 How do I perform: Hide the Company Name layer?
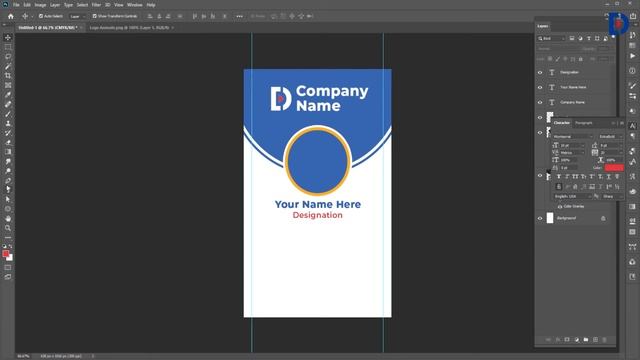pyautogui.click(x=540, y=102)
